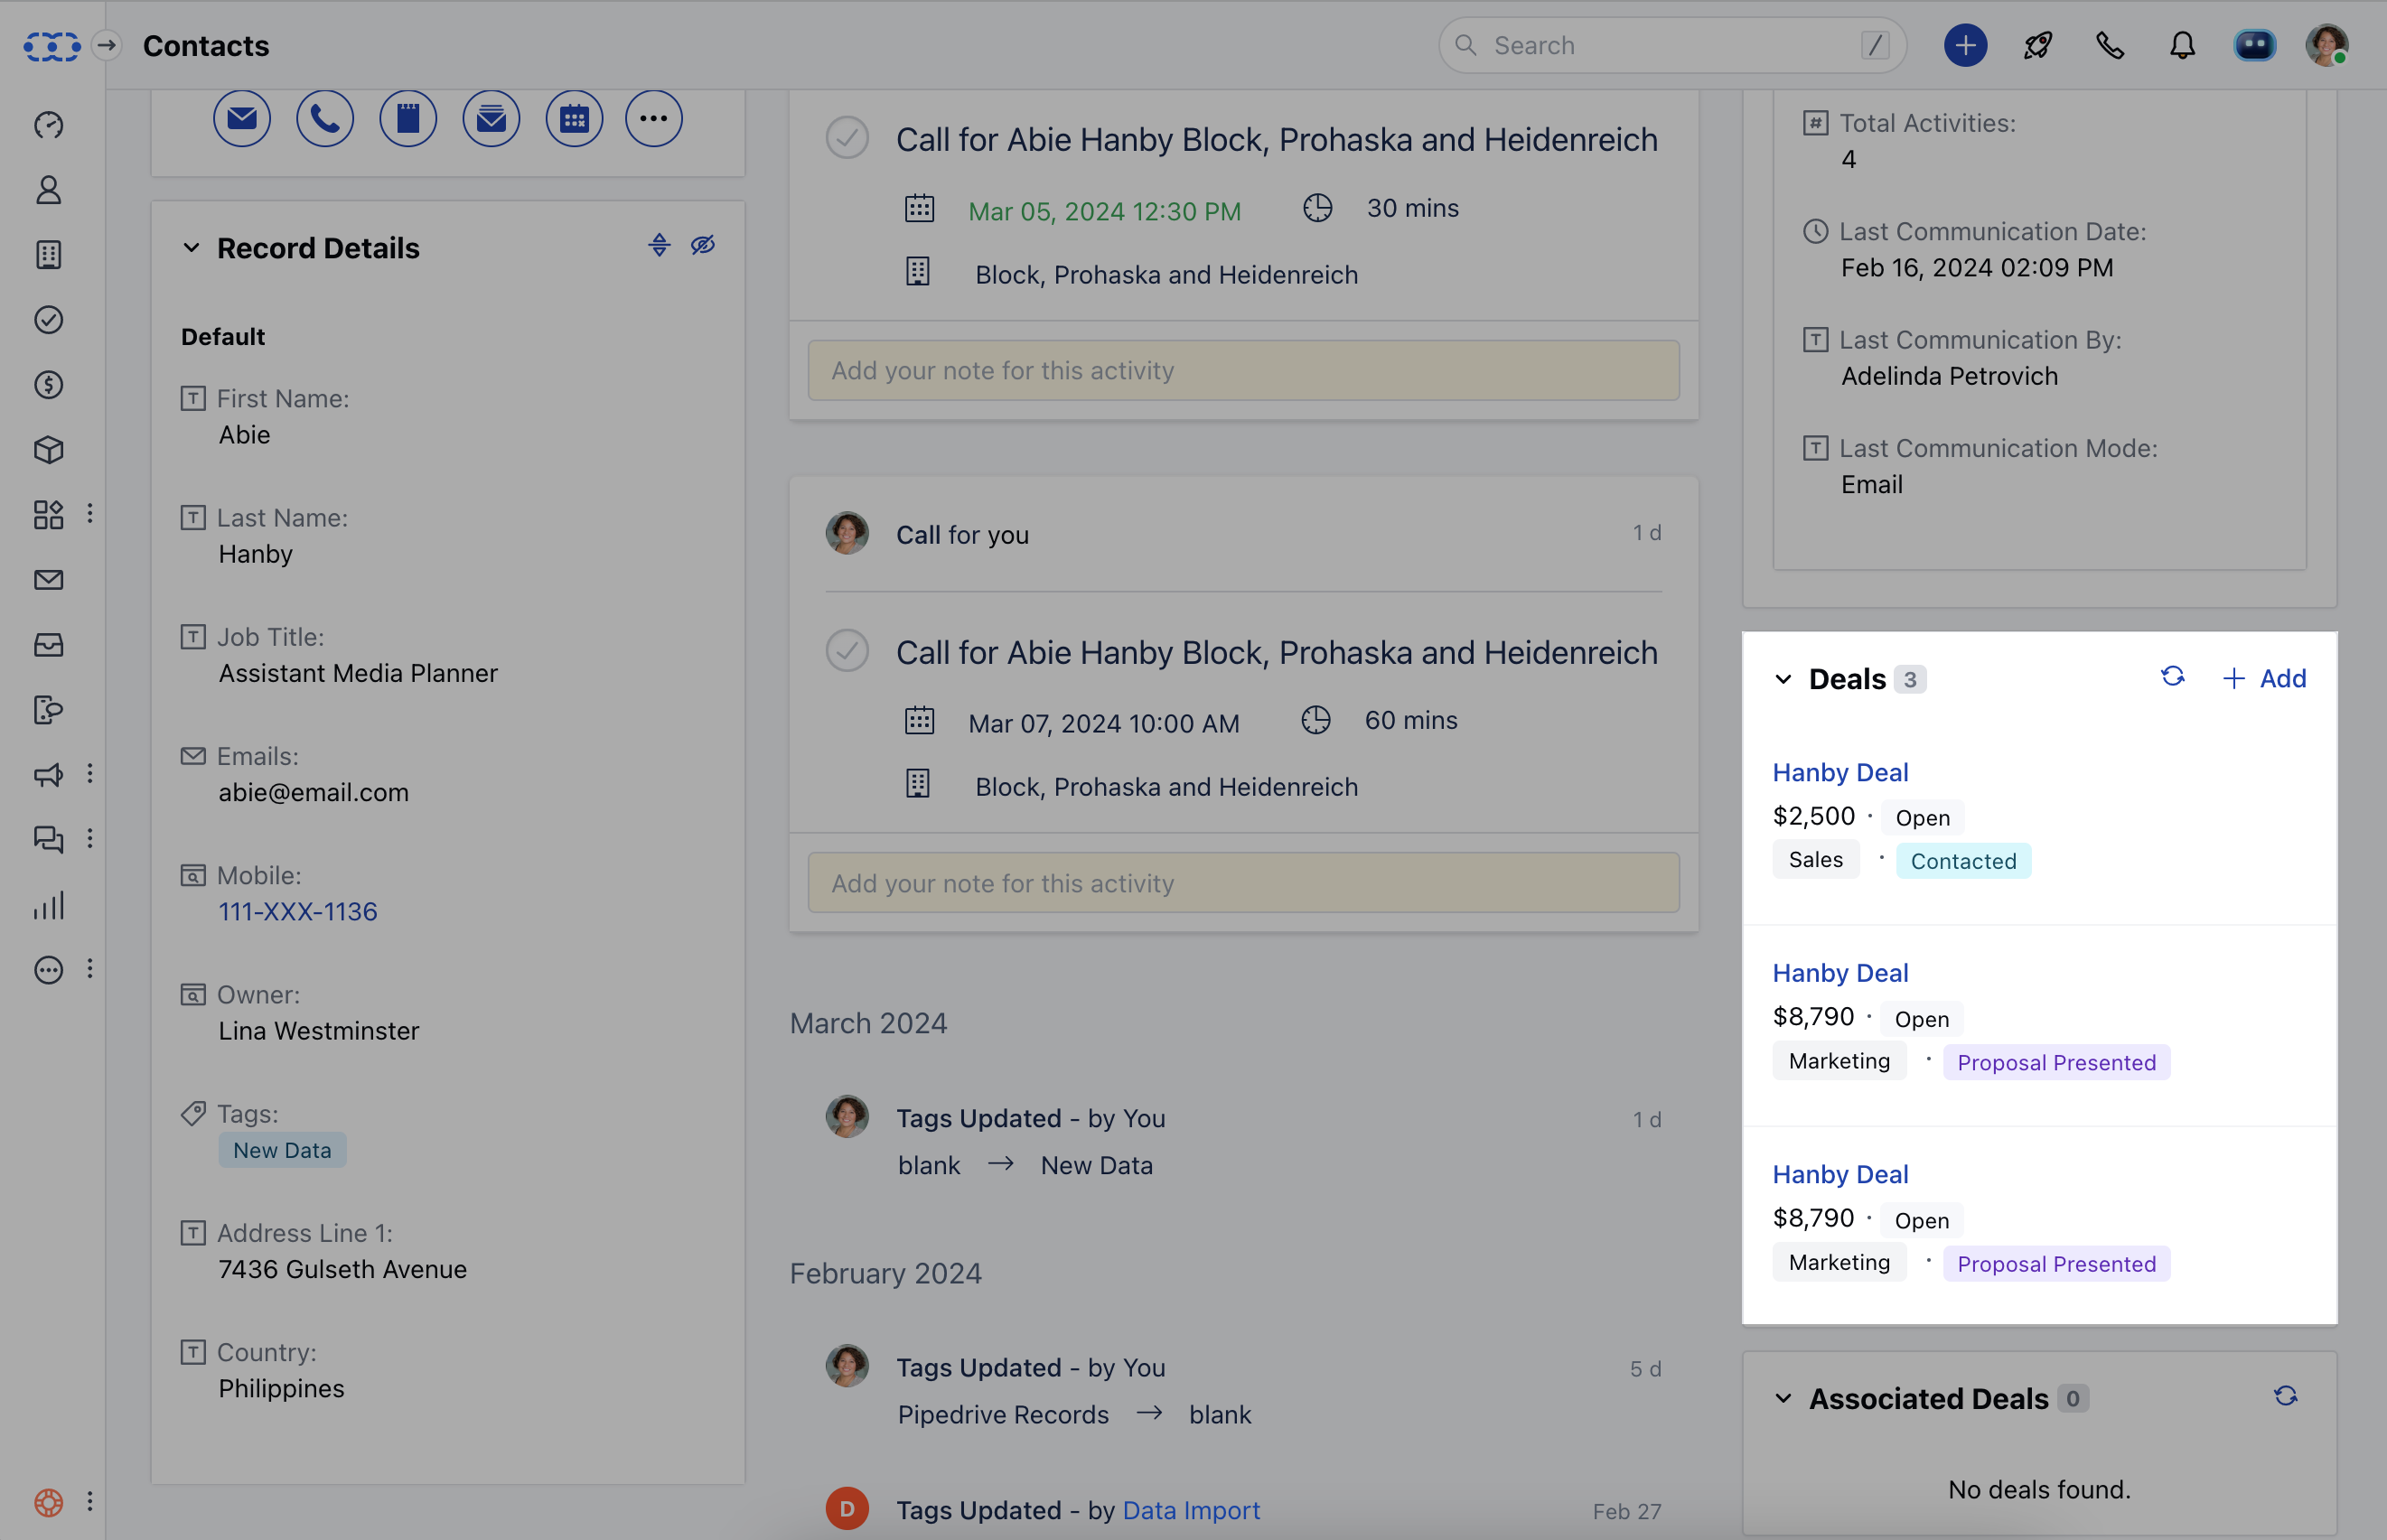This screenshot has height=1540, width=2387.
Task: Refresh the Associated Deals section
Action: [x=2285, y=1396]
